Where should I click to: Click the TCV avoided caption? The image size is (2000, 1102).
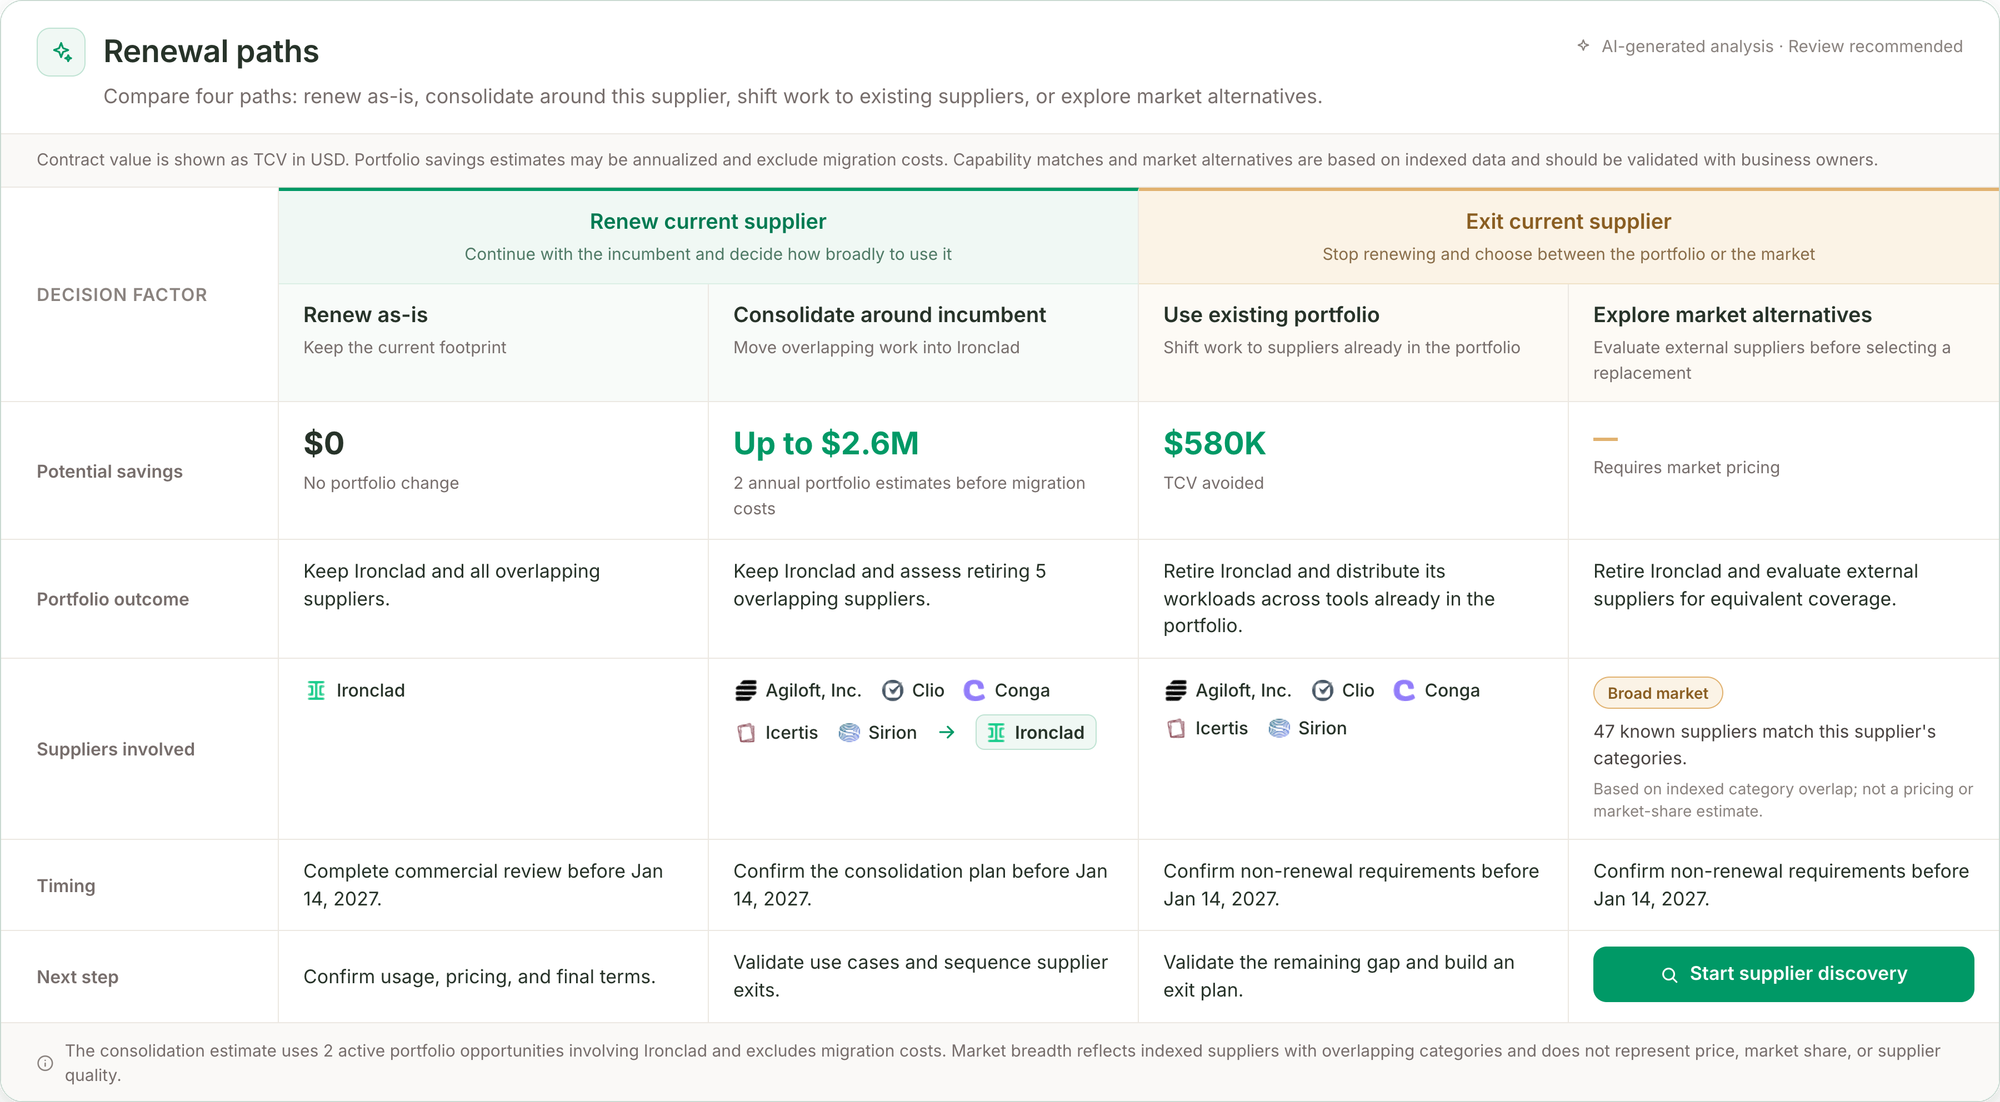pyautogui.click(x=1214, y=483)
